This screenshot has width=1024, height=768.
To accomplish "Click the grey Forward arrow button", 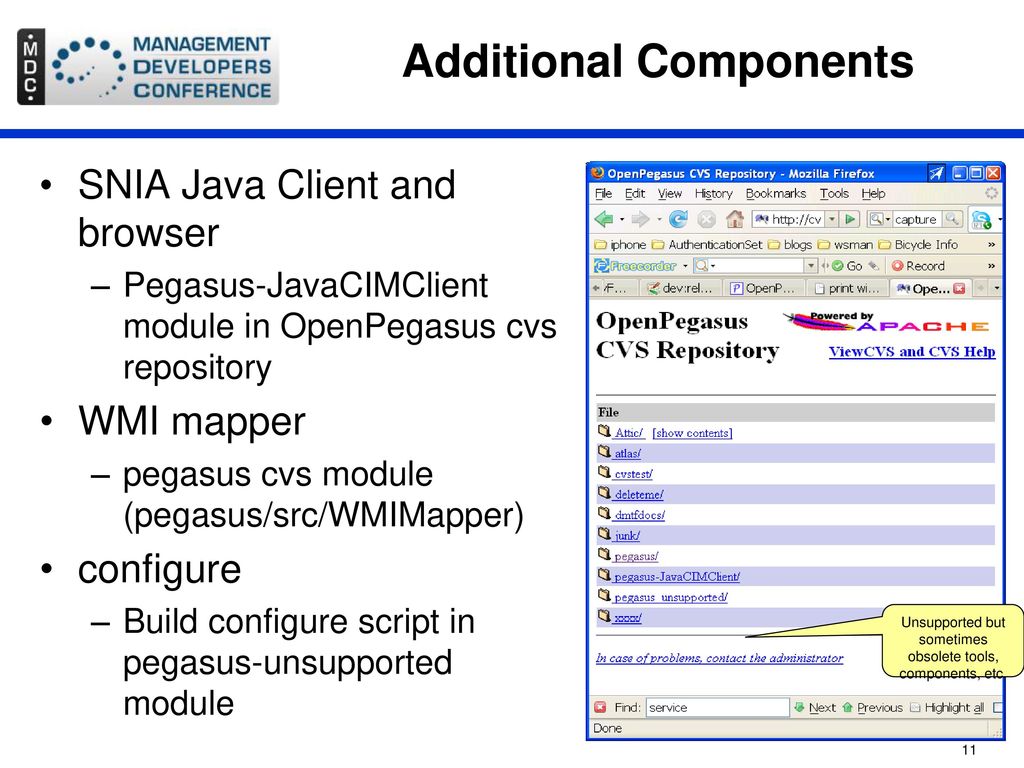I will [x=641, y=219].
